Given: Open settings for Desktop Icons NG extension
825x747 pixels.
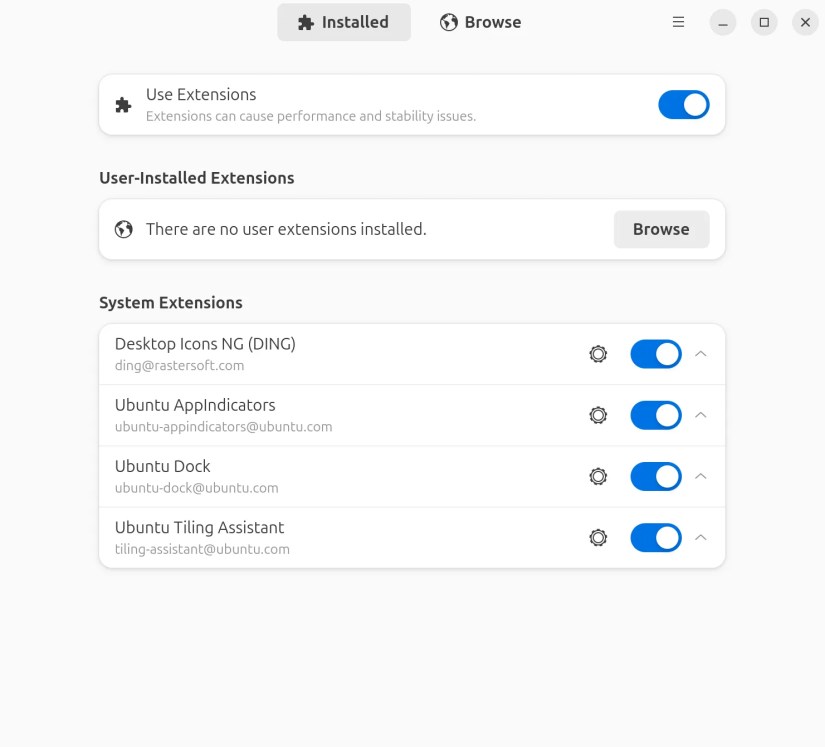Looking at the screenshot, I should pyautogui.click(x=598, y=354).
